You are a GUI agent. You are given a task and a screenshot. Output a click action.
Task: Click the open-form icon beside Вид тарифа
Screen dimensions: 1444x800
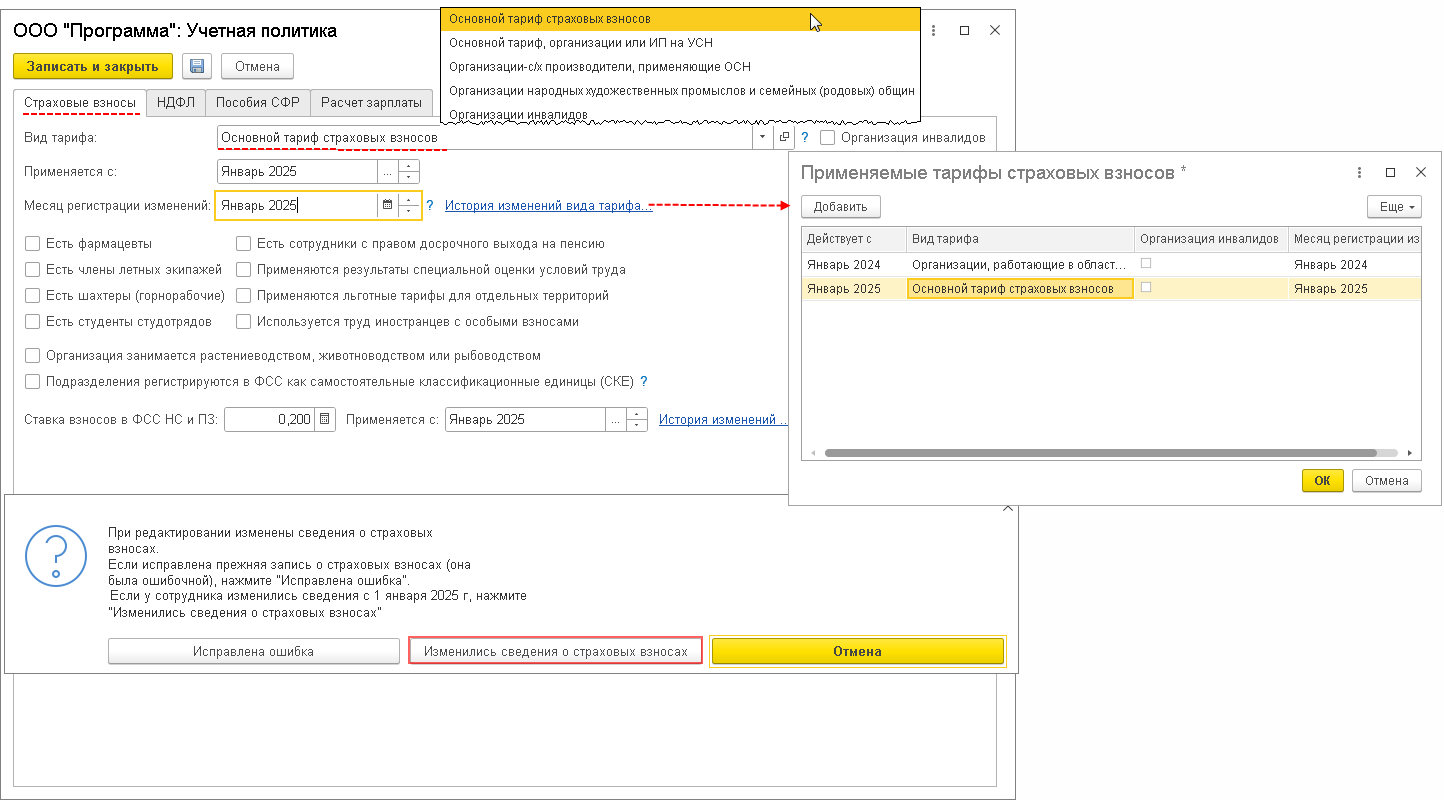(785, 137)
